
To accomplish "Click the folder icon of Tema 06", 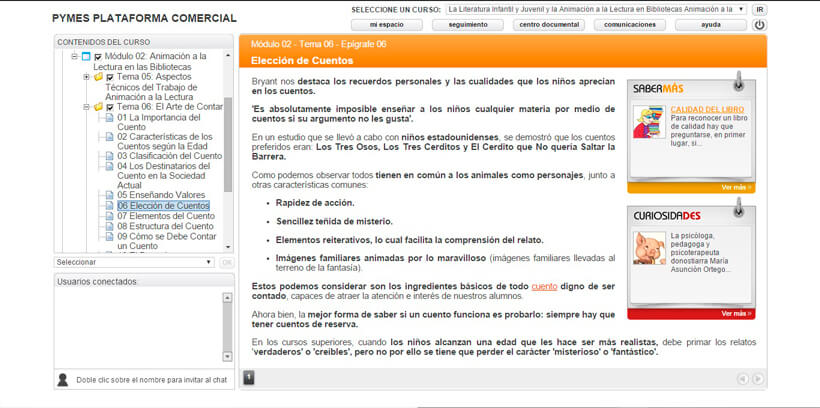I will [x=98, y=107].
